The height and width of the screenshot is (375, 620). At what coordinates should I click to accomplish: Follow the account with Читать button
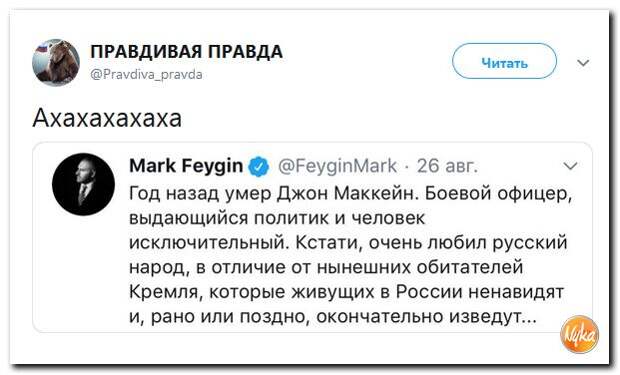click(504, 61)
